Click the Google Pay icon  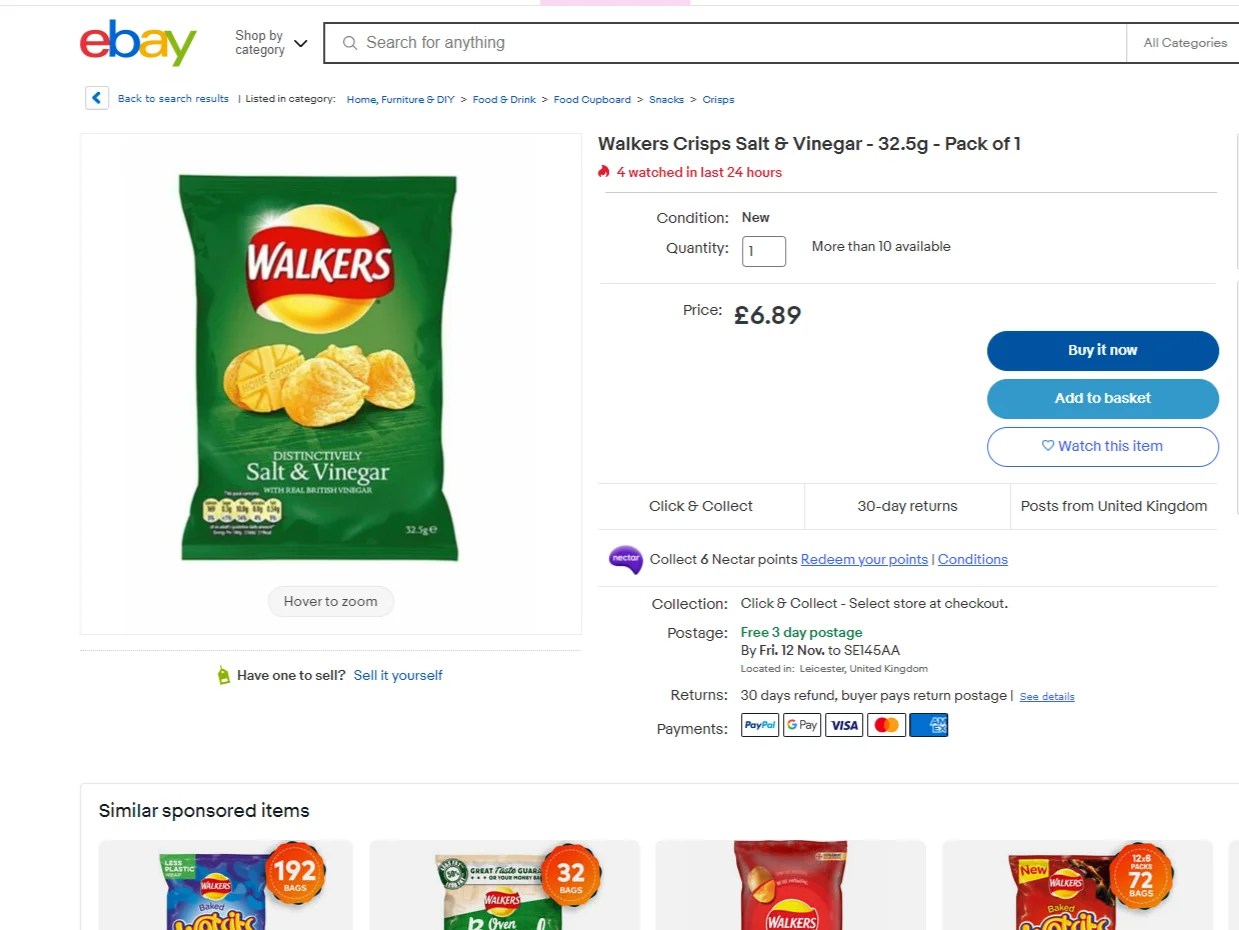coord(802,725)
